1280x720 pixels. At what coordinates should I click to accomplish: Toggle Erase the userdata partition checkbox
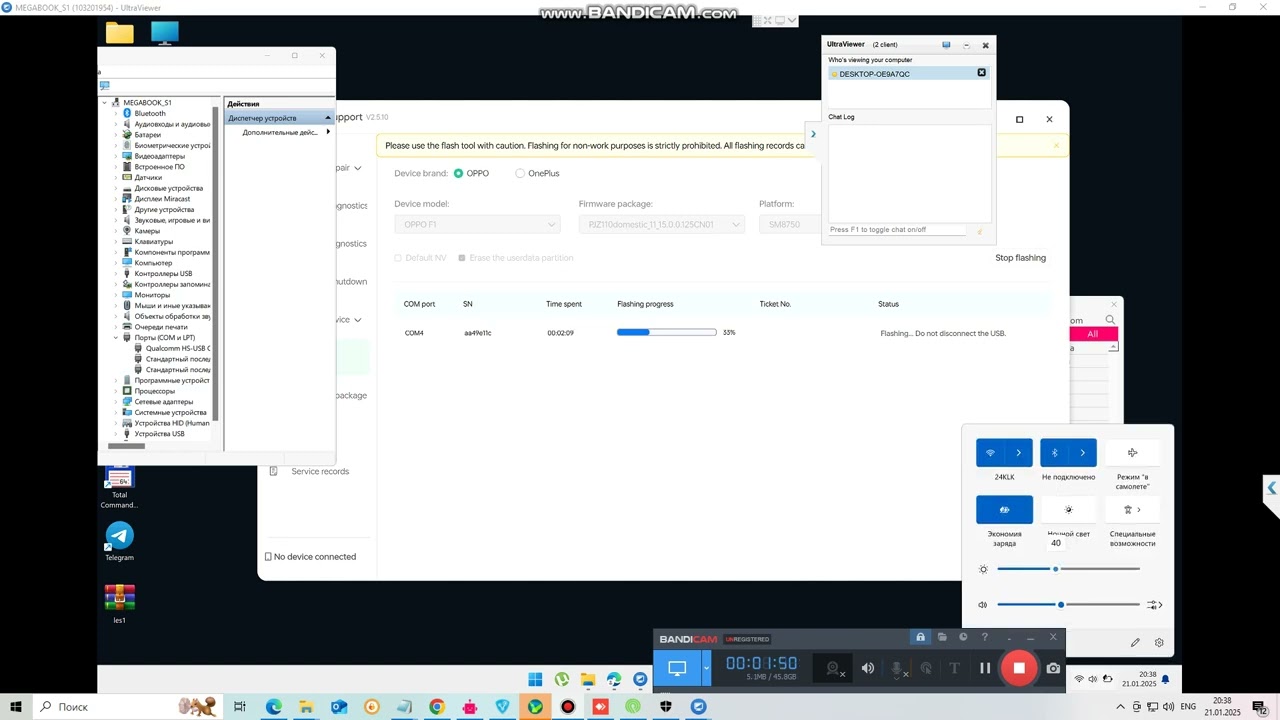[x=462, y=258]
